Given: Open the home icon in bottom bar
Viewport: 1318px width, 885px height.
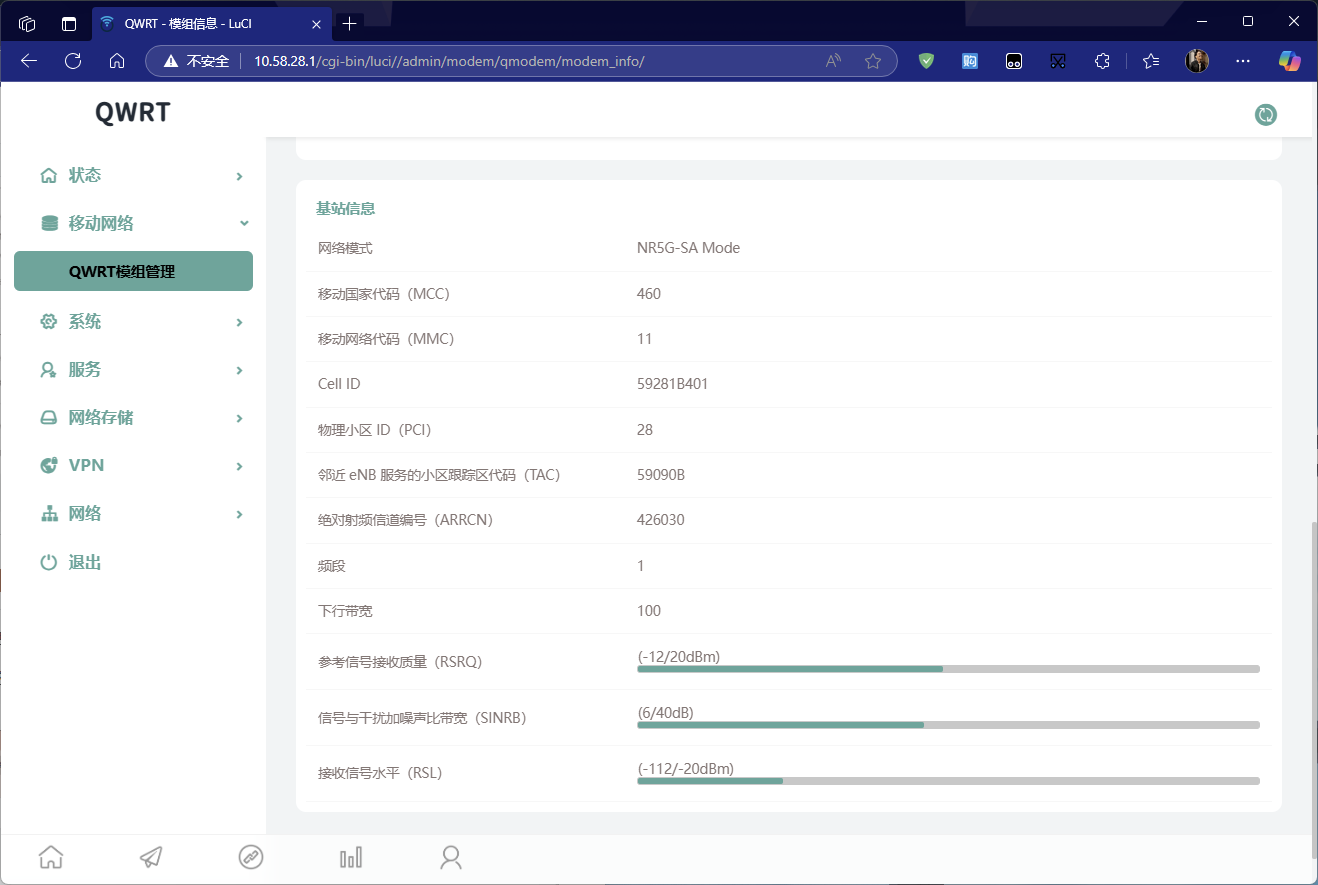Looking at the screenshot, I should click(x=51, y=857).
